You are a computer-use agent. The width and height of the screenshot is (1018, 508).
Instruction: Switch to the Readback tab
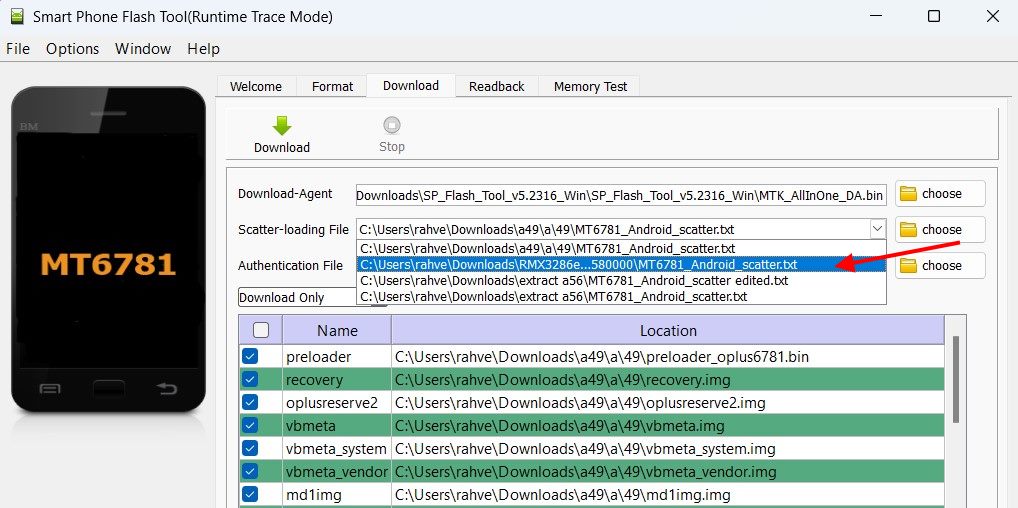(x=497, y=86)
